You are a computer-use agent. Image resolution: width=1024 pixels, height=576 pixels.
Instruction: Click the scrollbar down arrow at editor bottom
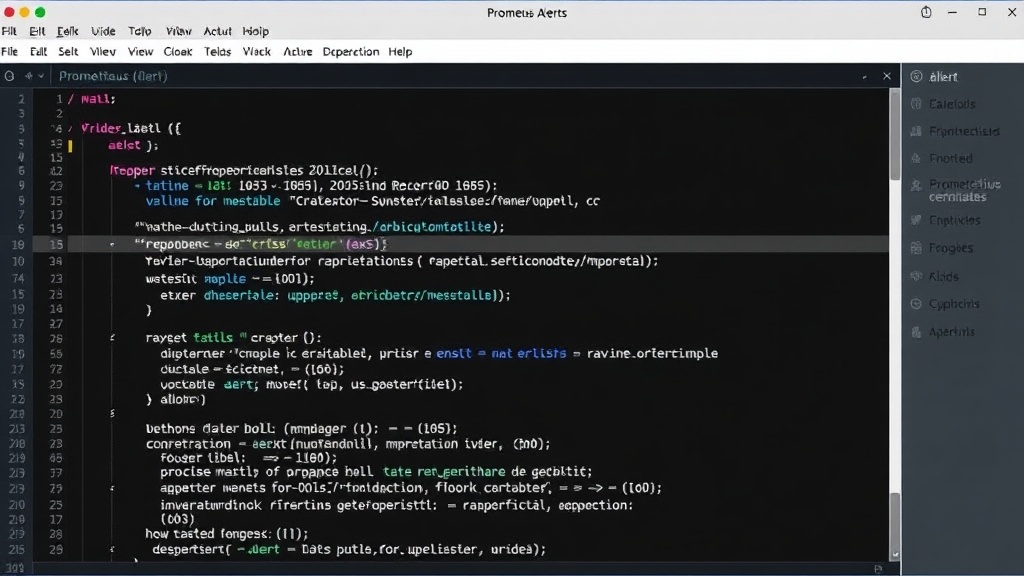pyautogui.click(x=895, y=554)
